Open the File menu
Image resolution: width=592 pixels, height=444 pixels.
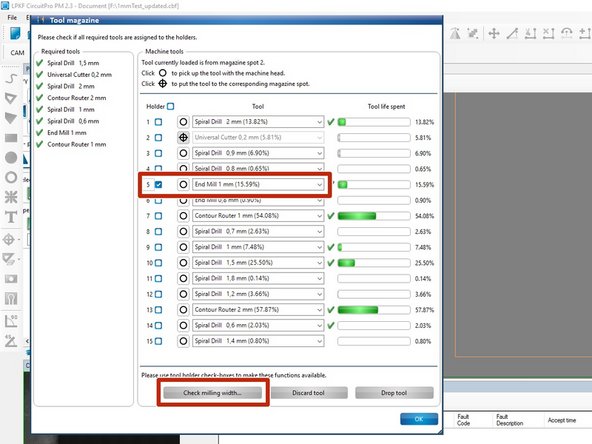pyautogui.click(x=12, y=17)
